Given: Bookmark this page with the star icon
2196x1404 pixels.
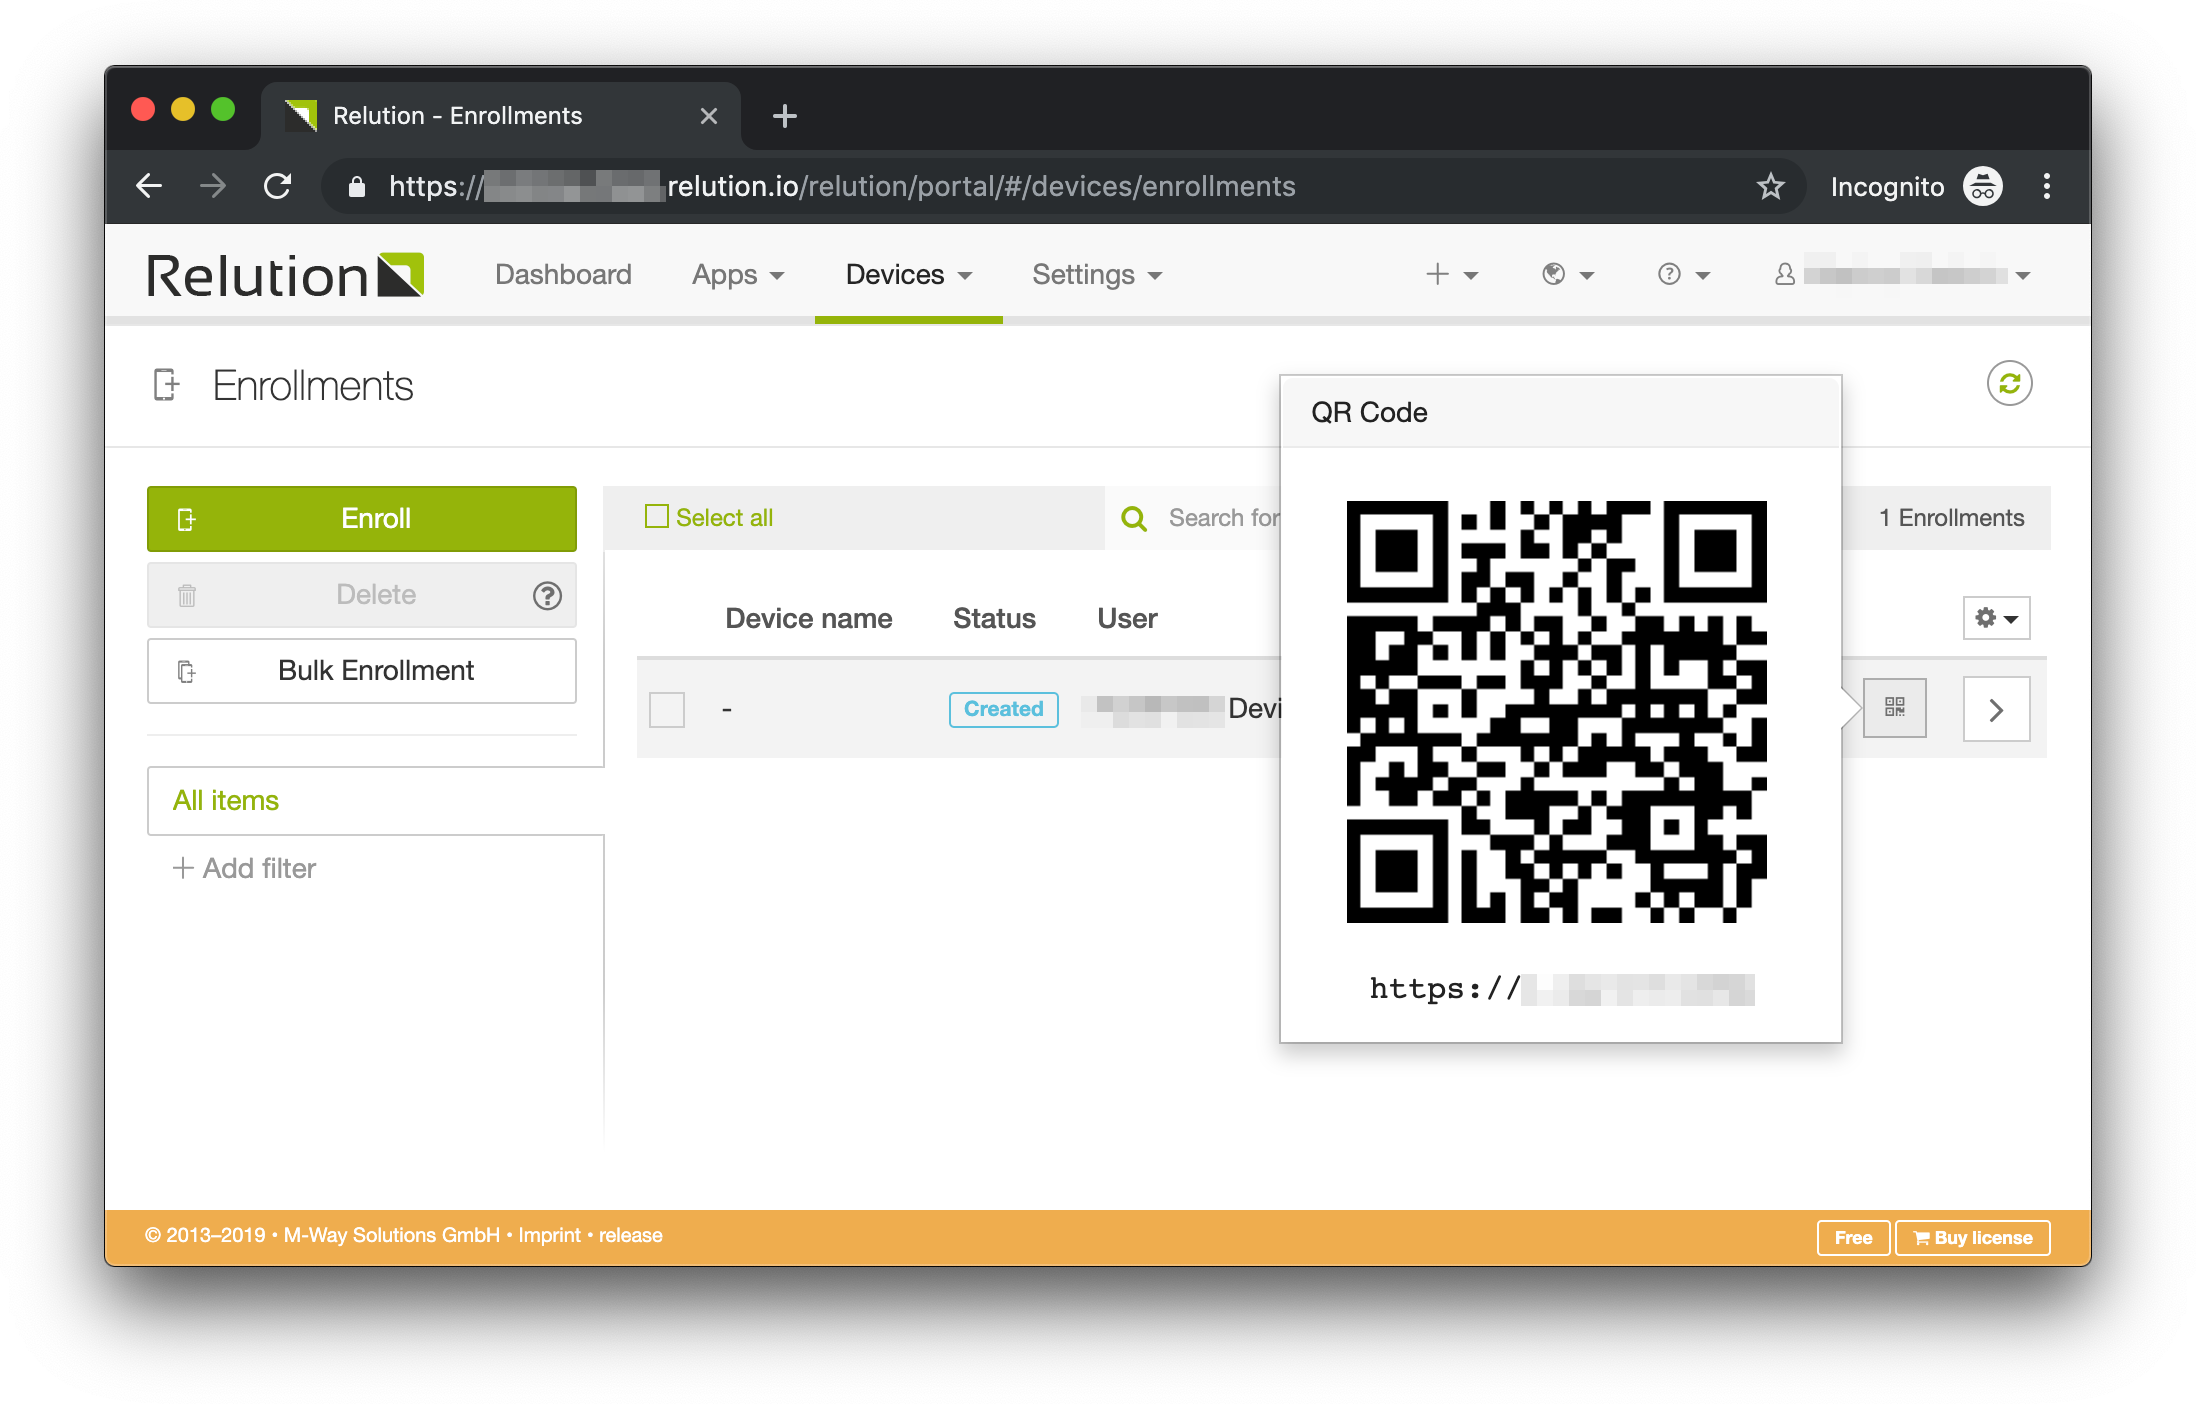Looking at the screenshot, I should pyautogui.click(x=1770, y=186).
